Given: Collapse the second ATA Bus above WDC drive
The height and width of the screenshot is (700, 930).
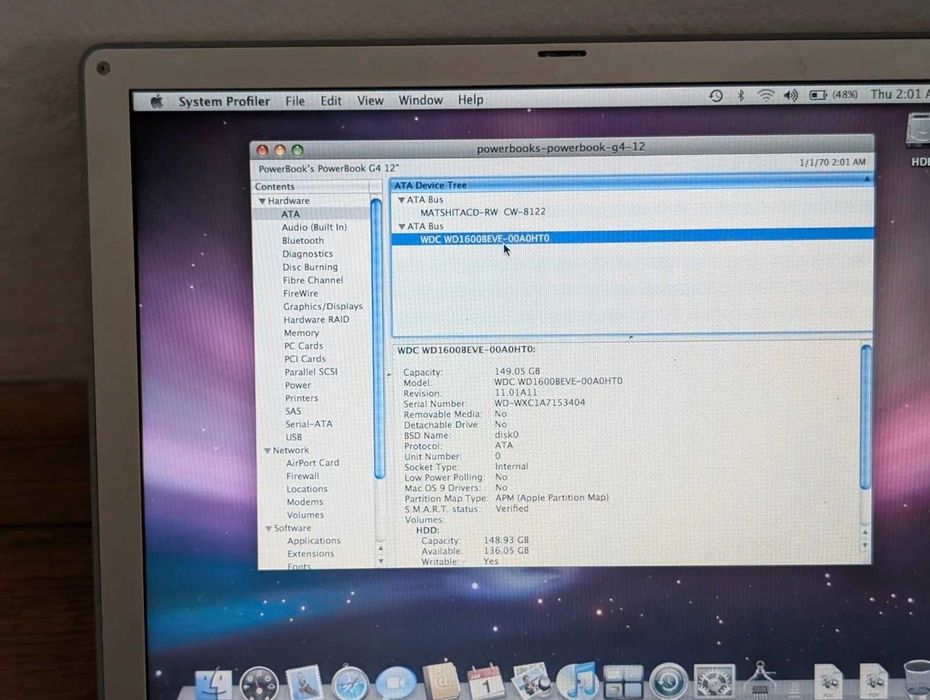Looking at the screenshot, I should [402, 227].
